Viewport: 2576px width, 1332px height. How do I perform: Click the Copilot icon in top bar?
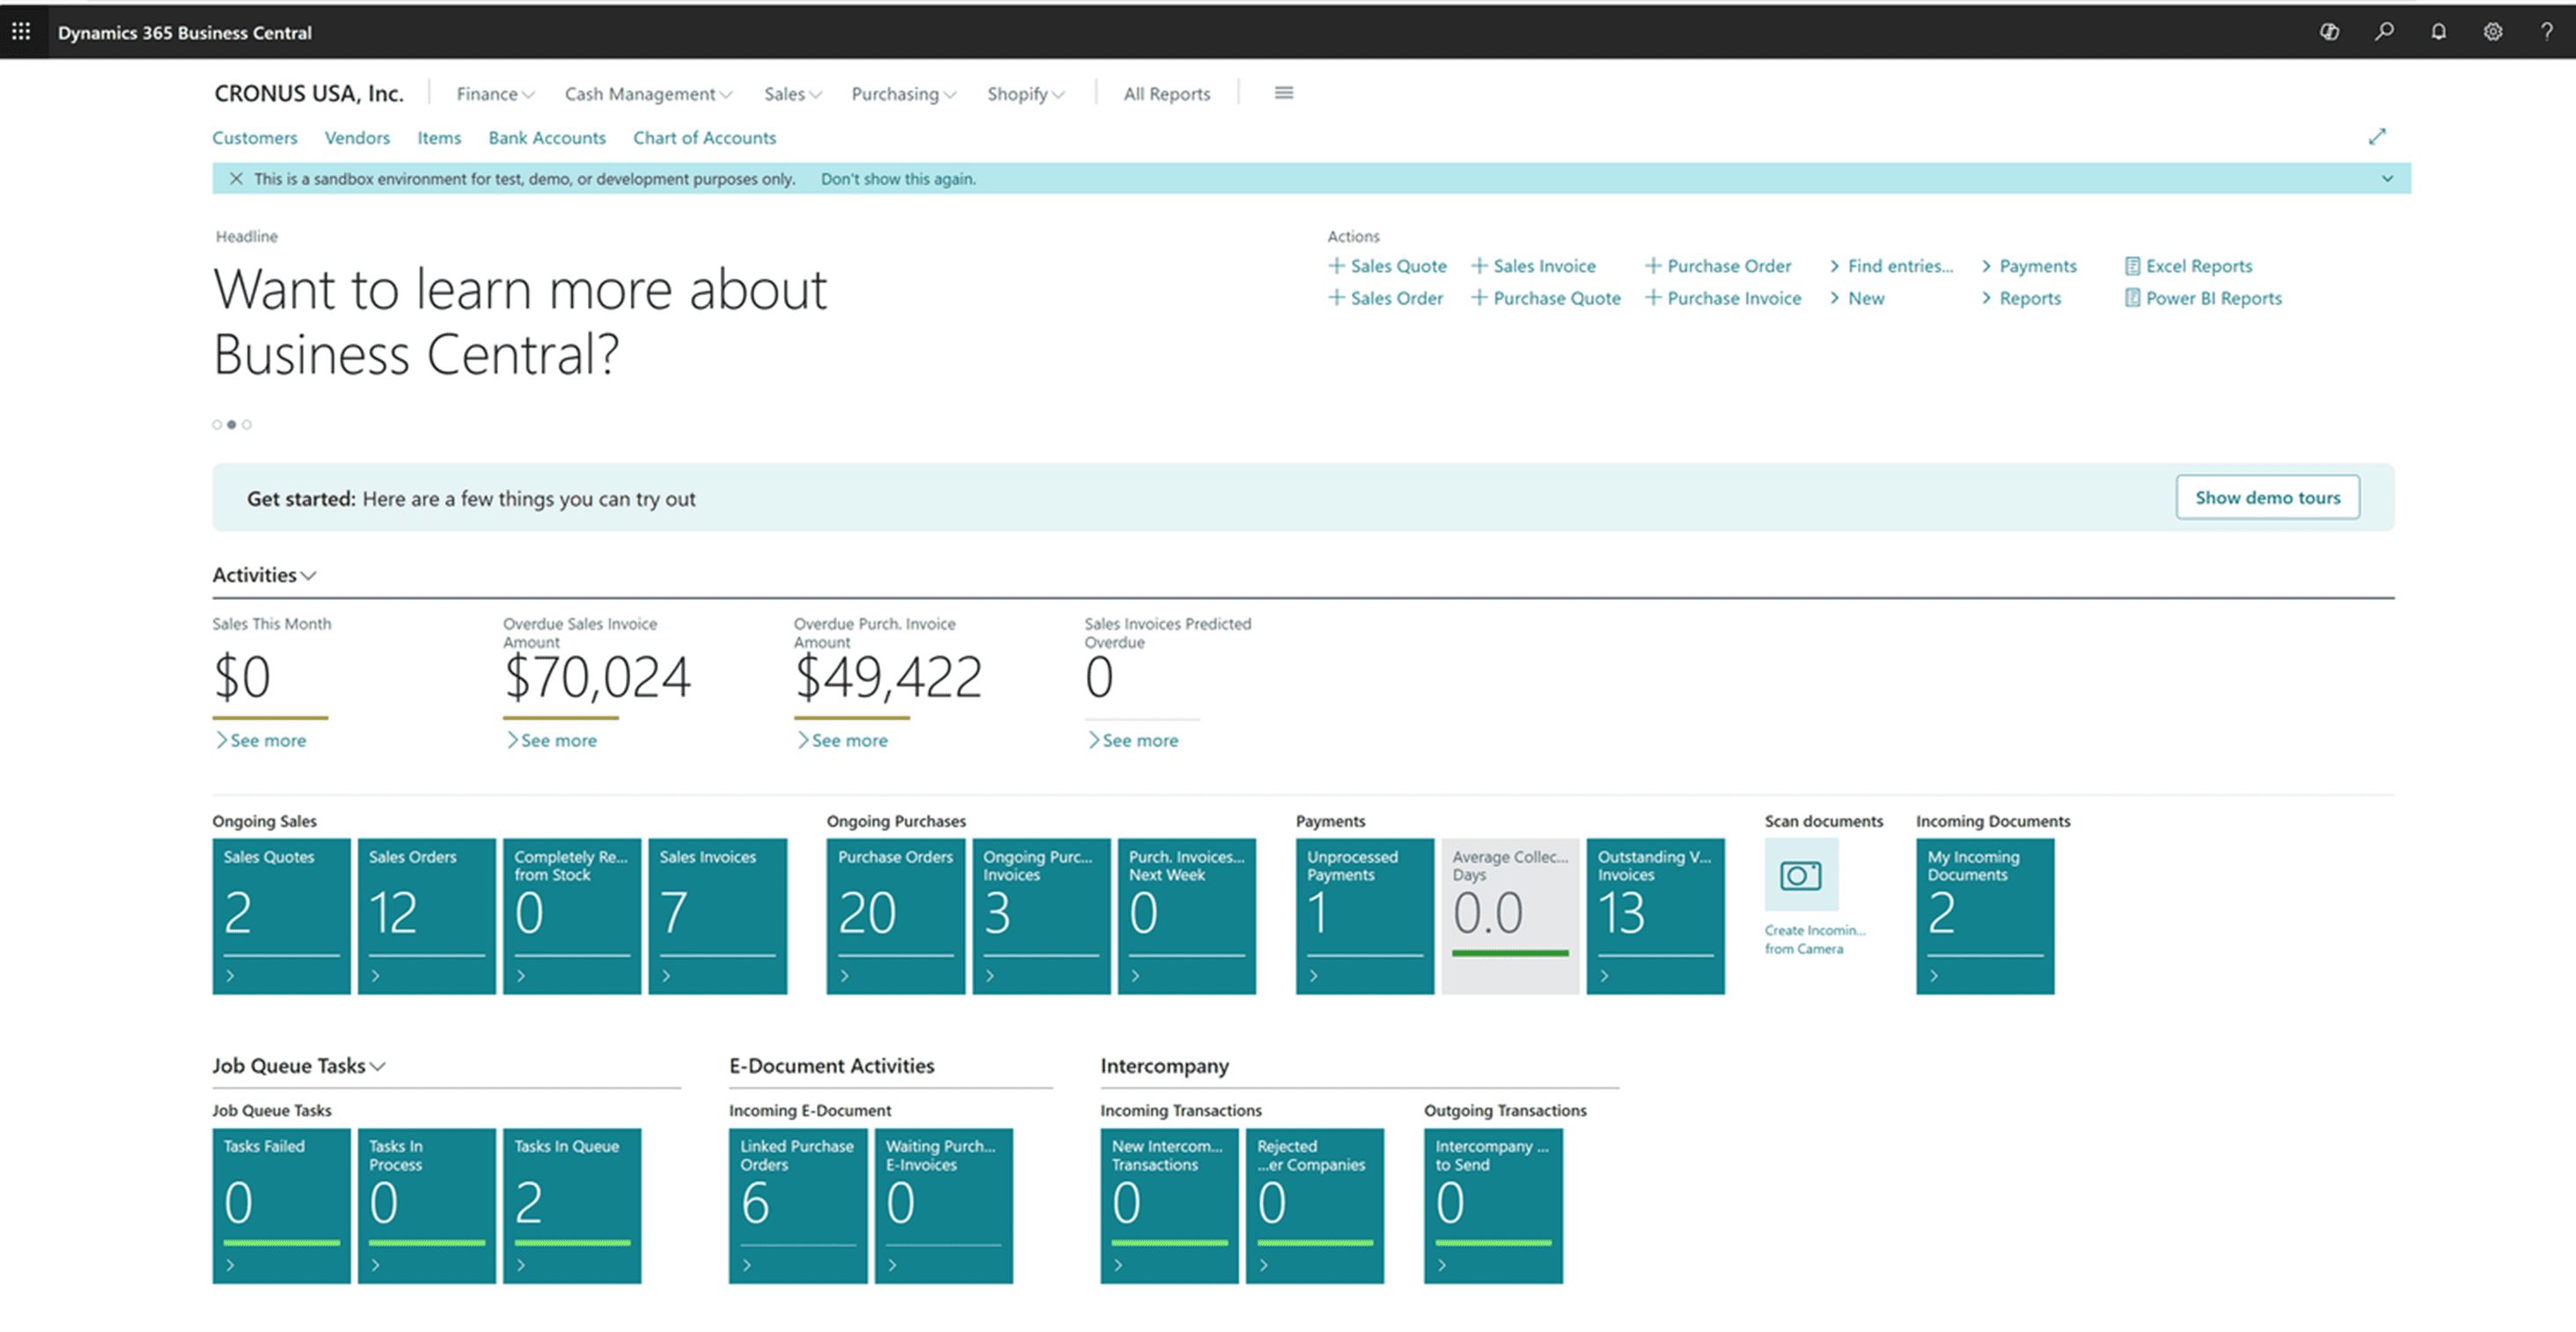click(x=2329, y=31)
